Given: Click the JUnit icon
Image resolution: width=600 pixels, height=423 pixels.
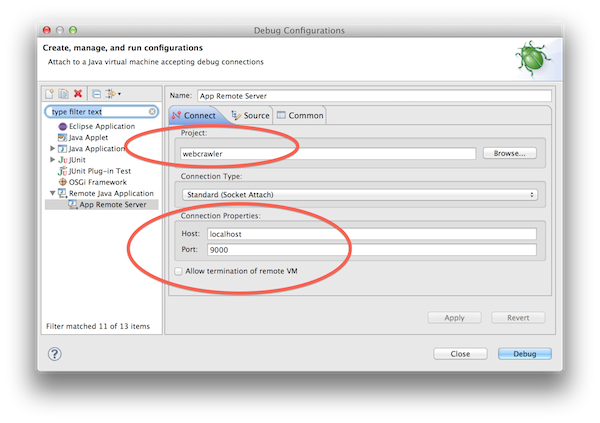Looking at the screenshot, I should 62,160.
